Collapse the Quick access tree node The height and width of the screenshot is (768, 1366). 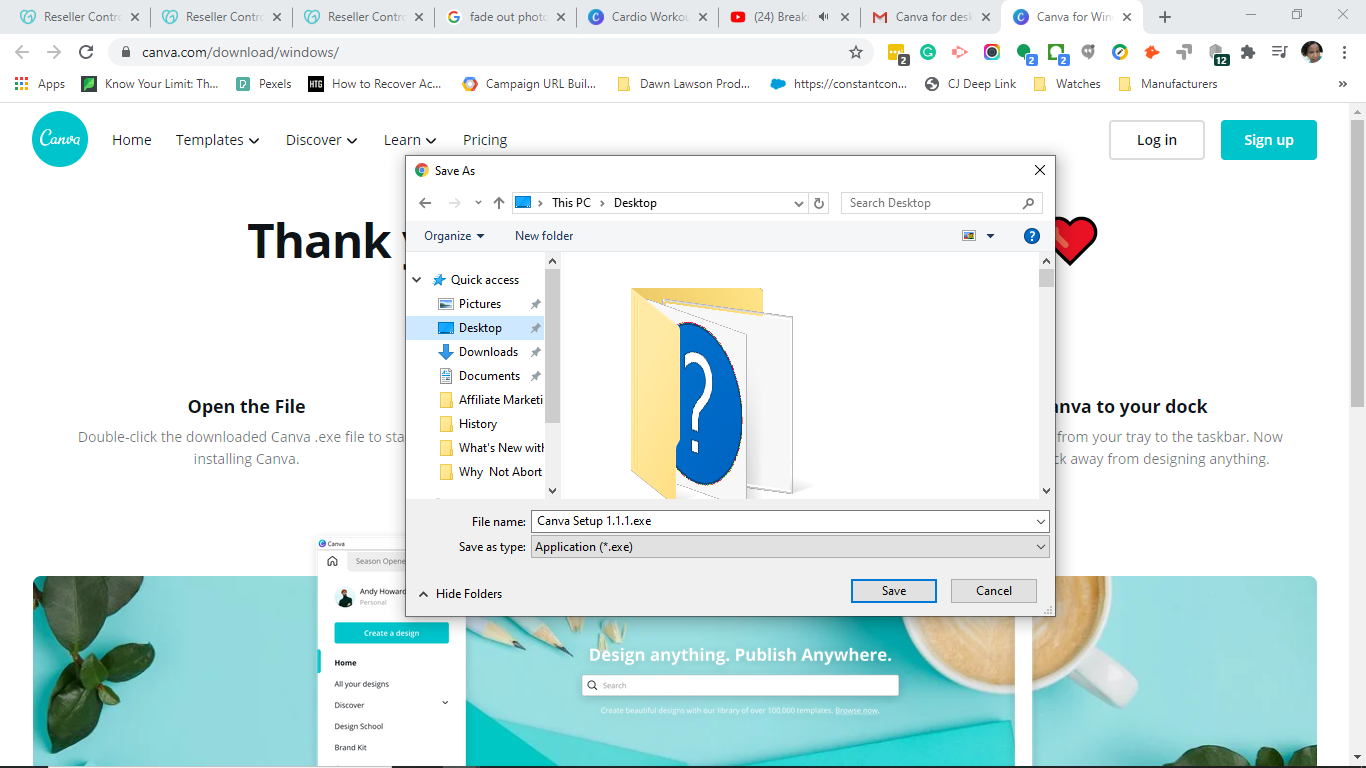tap(418, 280)
